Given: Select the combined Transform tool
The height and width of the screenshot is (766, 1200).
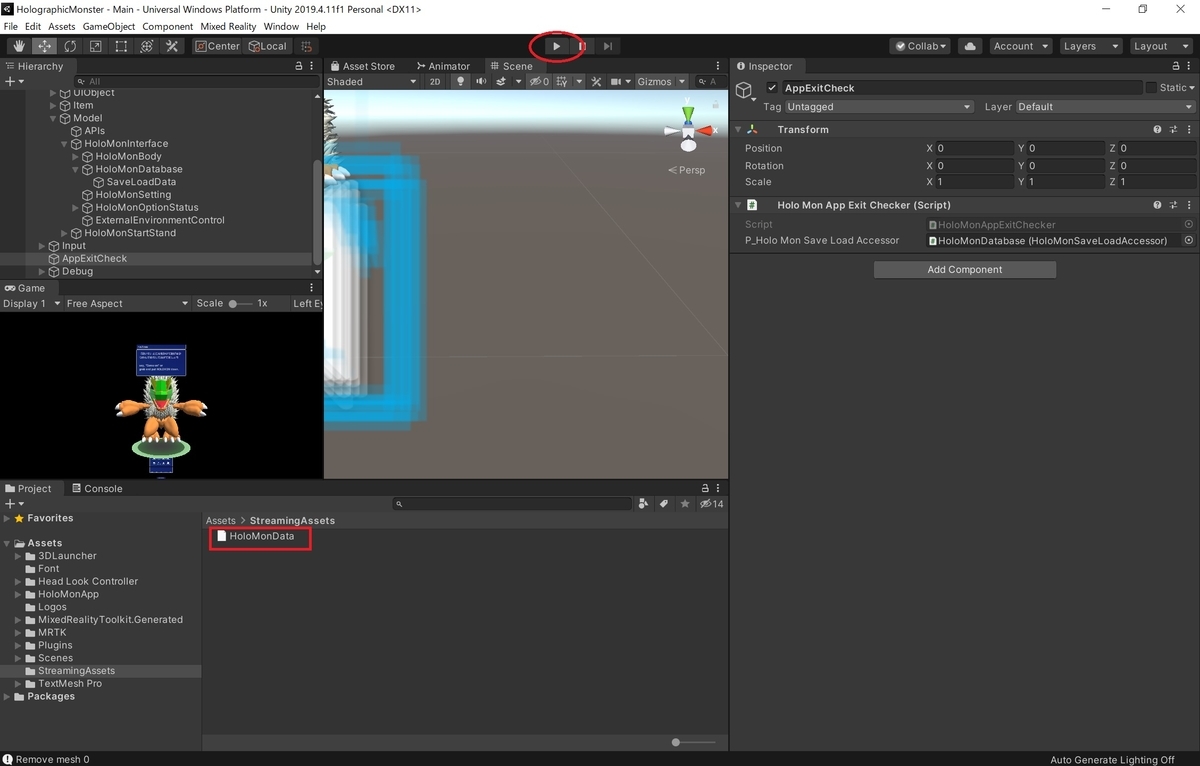Looking at the screenshot, I should [x=146, y=46].
